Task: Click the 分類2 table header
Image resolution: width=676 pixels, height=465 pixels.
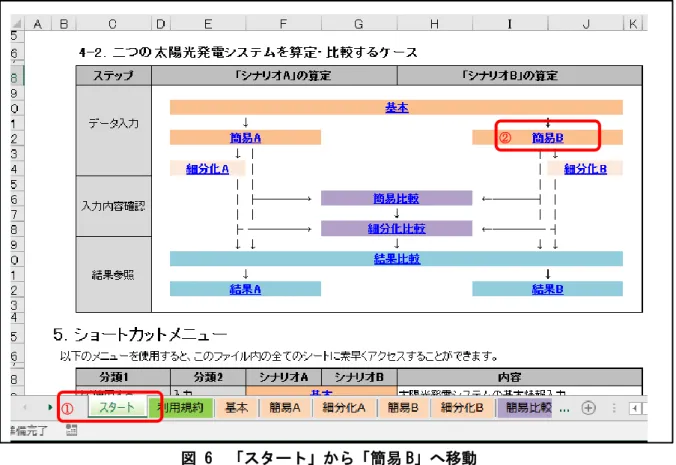Action: pyautogui.click(x=208, y=377)
